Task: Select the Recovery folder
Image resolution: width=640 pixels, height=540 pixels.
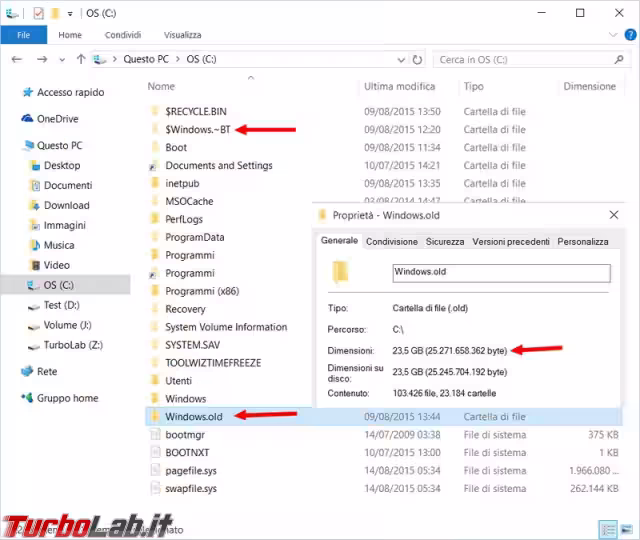Action: pyautogui.click(x=185, y=309)
